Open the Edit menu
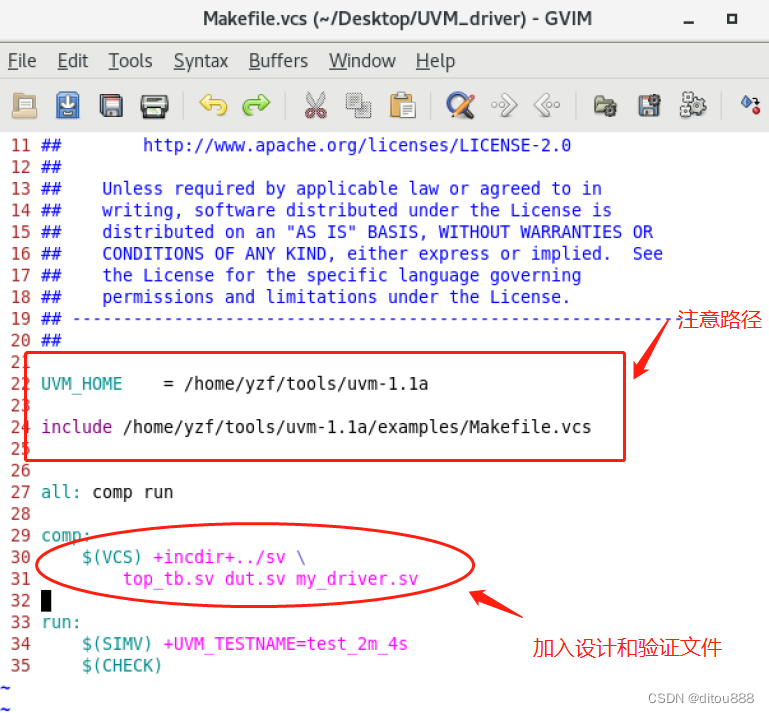Screen dimensions: 769x713 tap(73, 61)
